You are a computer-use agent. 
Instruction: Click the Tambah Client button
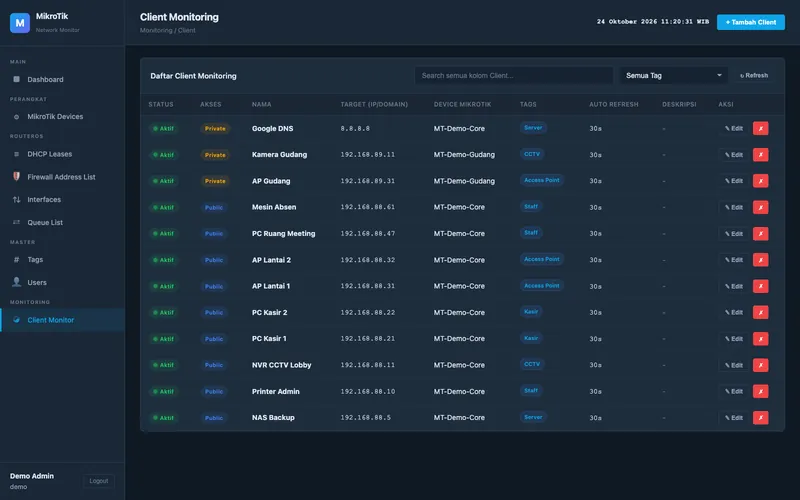[751, 22]
